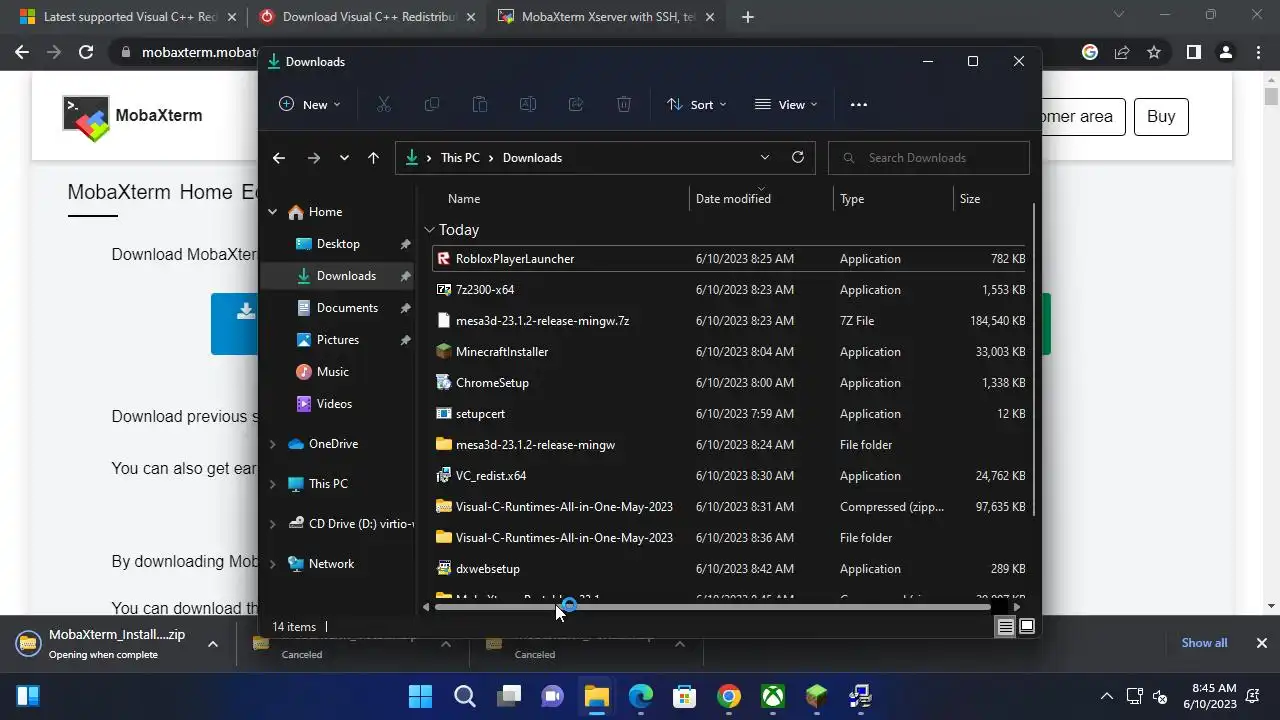Open the Sort dropdown
This screenshot has width=1280, height=720.
click(697, 104)
